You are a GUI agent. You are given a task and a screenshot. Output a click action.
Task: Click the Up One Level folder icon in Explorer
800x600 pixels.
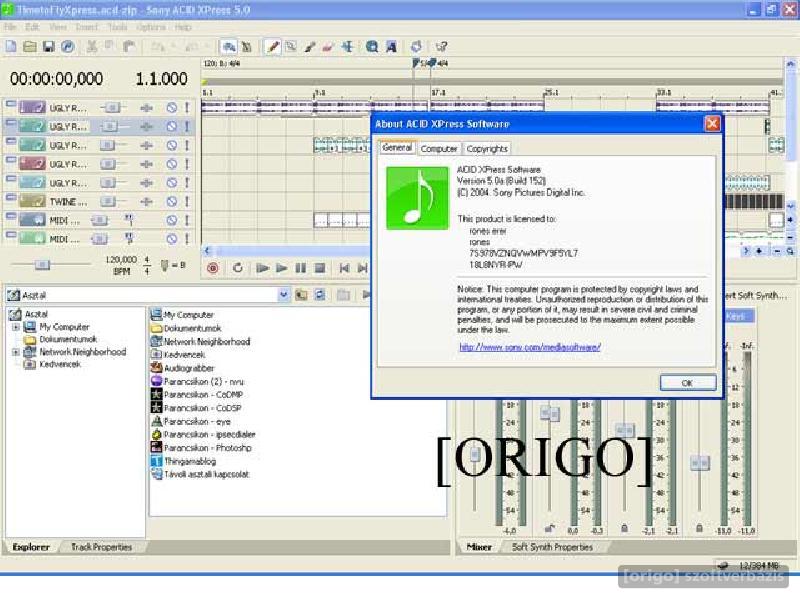tap(302, 295)
